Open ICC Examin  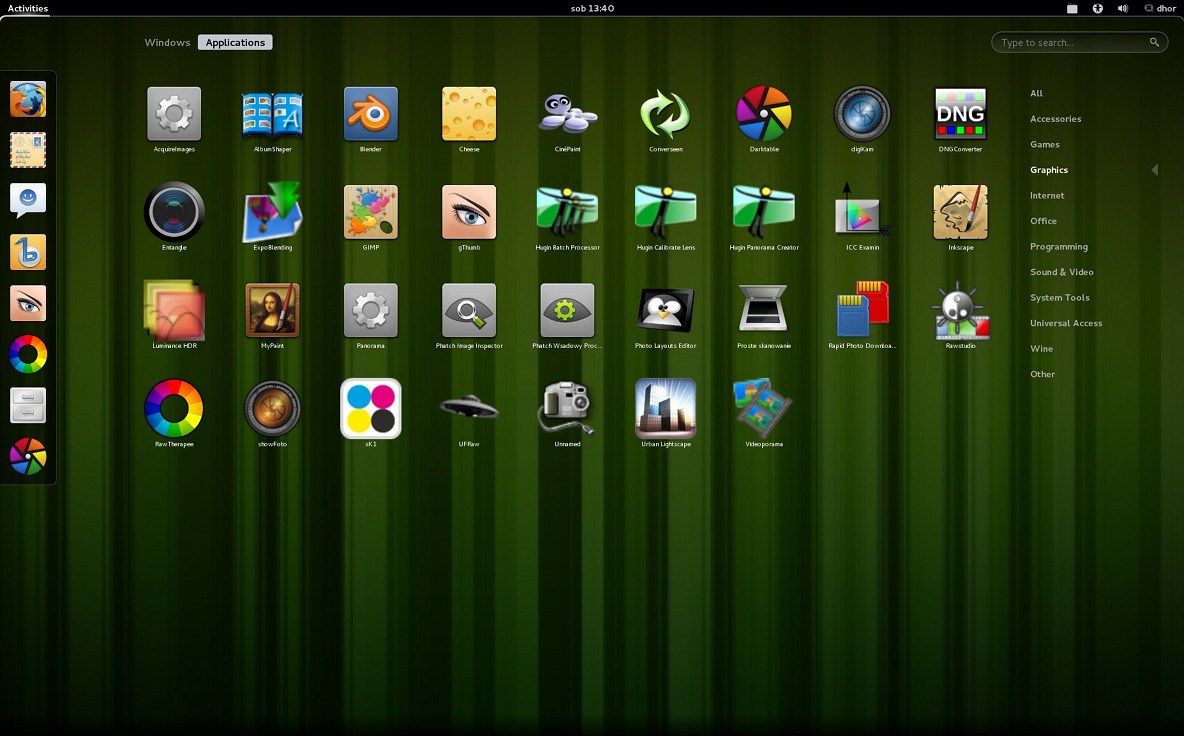click(x=862, y=211)
